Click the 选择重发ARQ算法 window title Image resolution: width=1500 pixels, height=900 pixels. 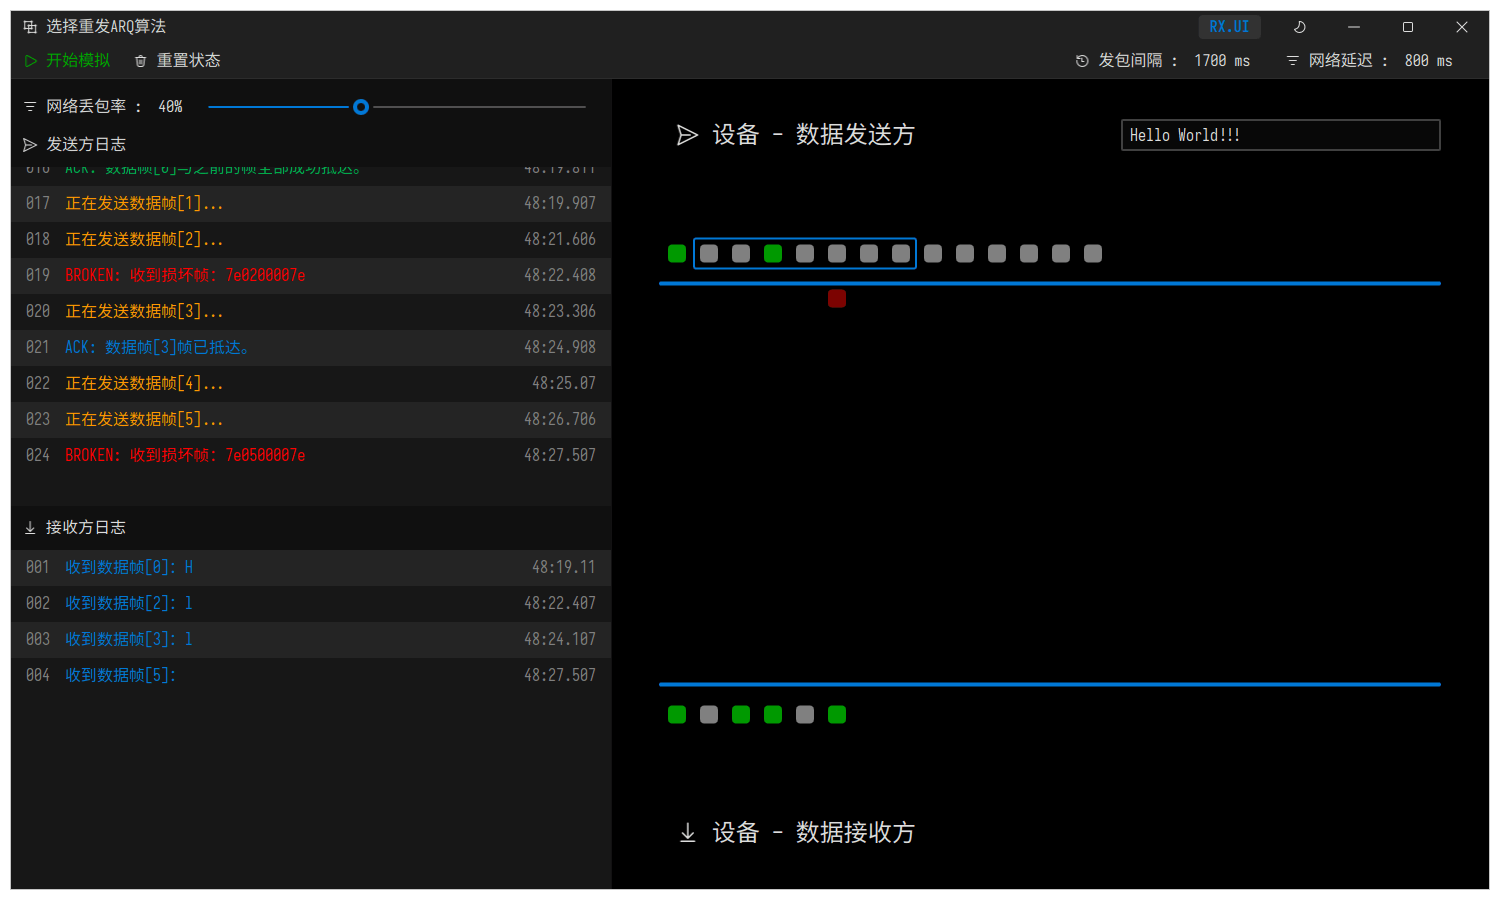pos(106,27)
